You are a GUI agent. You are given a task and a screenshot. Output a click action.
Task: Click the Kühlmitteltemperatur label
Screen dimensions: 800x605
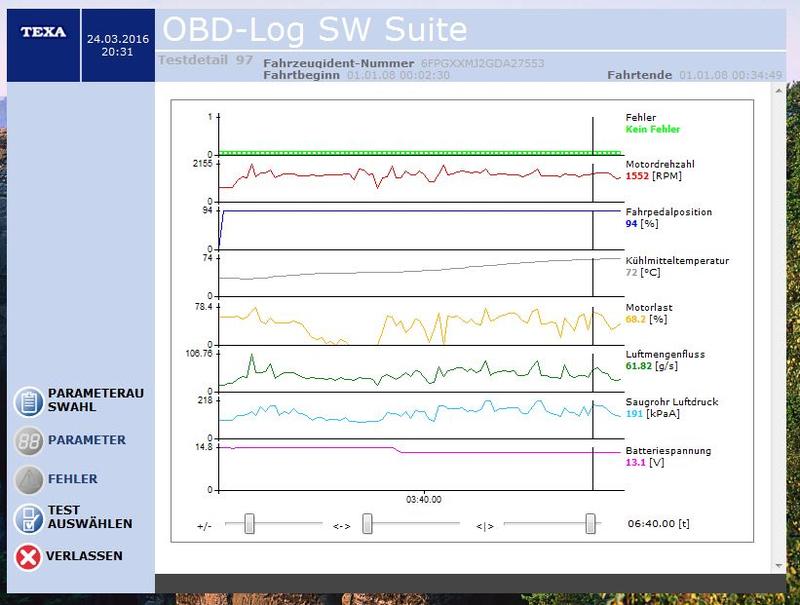tap(677, 260)
